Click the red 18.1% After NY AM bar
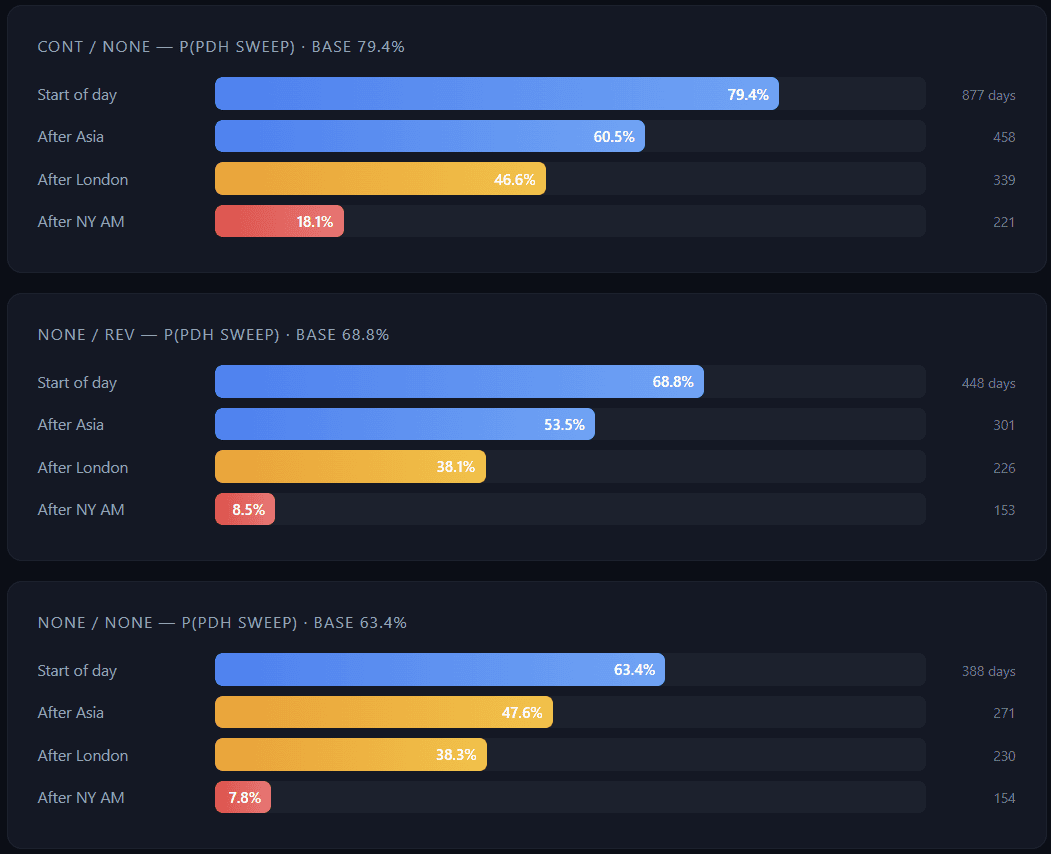This screenshot has width=1051, height=854. pyautogui.click(x=279, y=222)
